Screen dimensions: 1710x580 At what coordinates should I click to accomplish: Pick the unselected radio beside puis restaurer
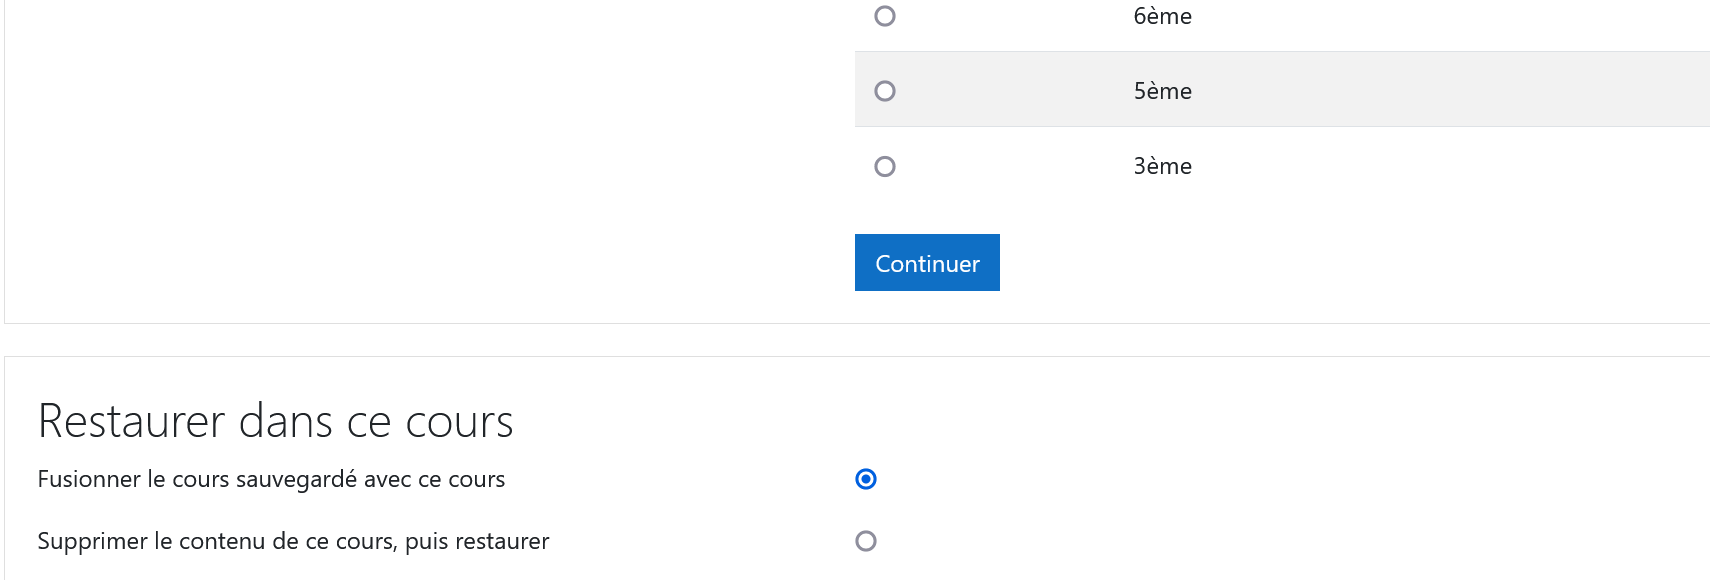coord(866,541)
